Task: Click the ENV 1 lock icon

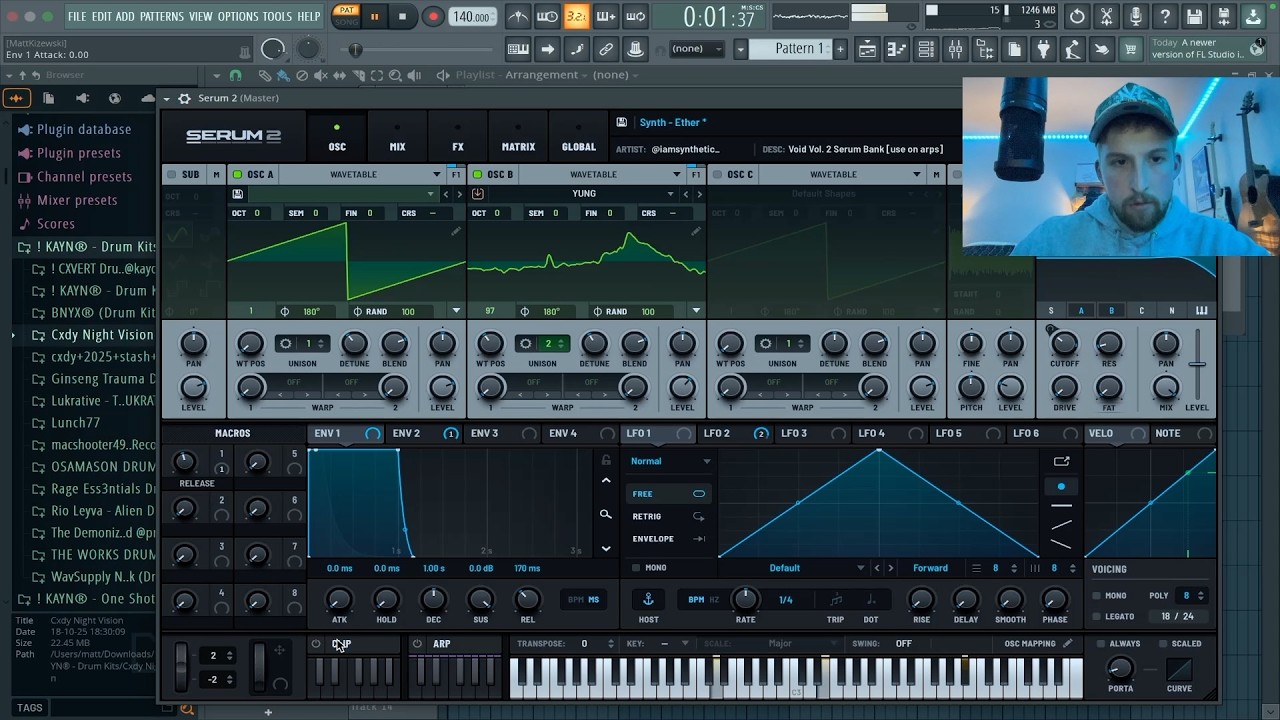Action: click(605, 460)
